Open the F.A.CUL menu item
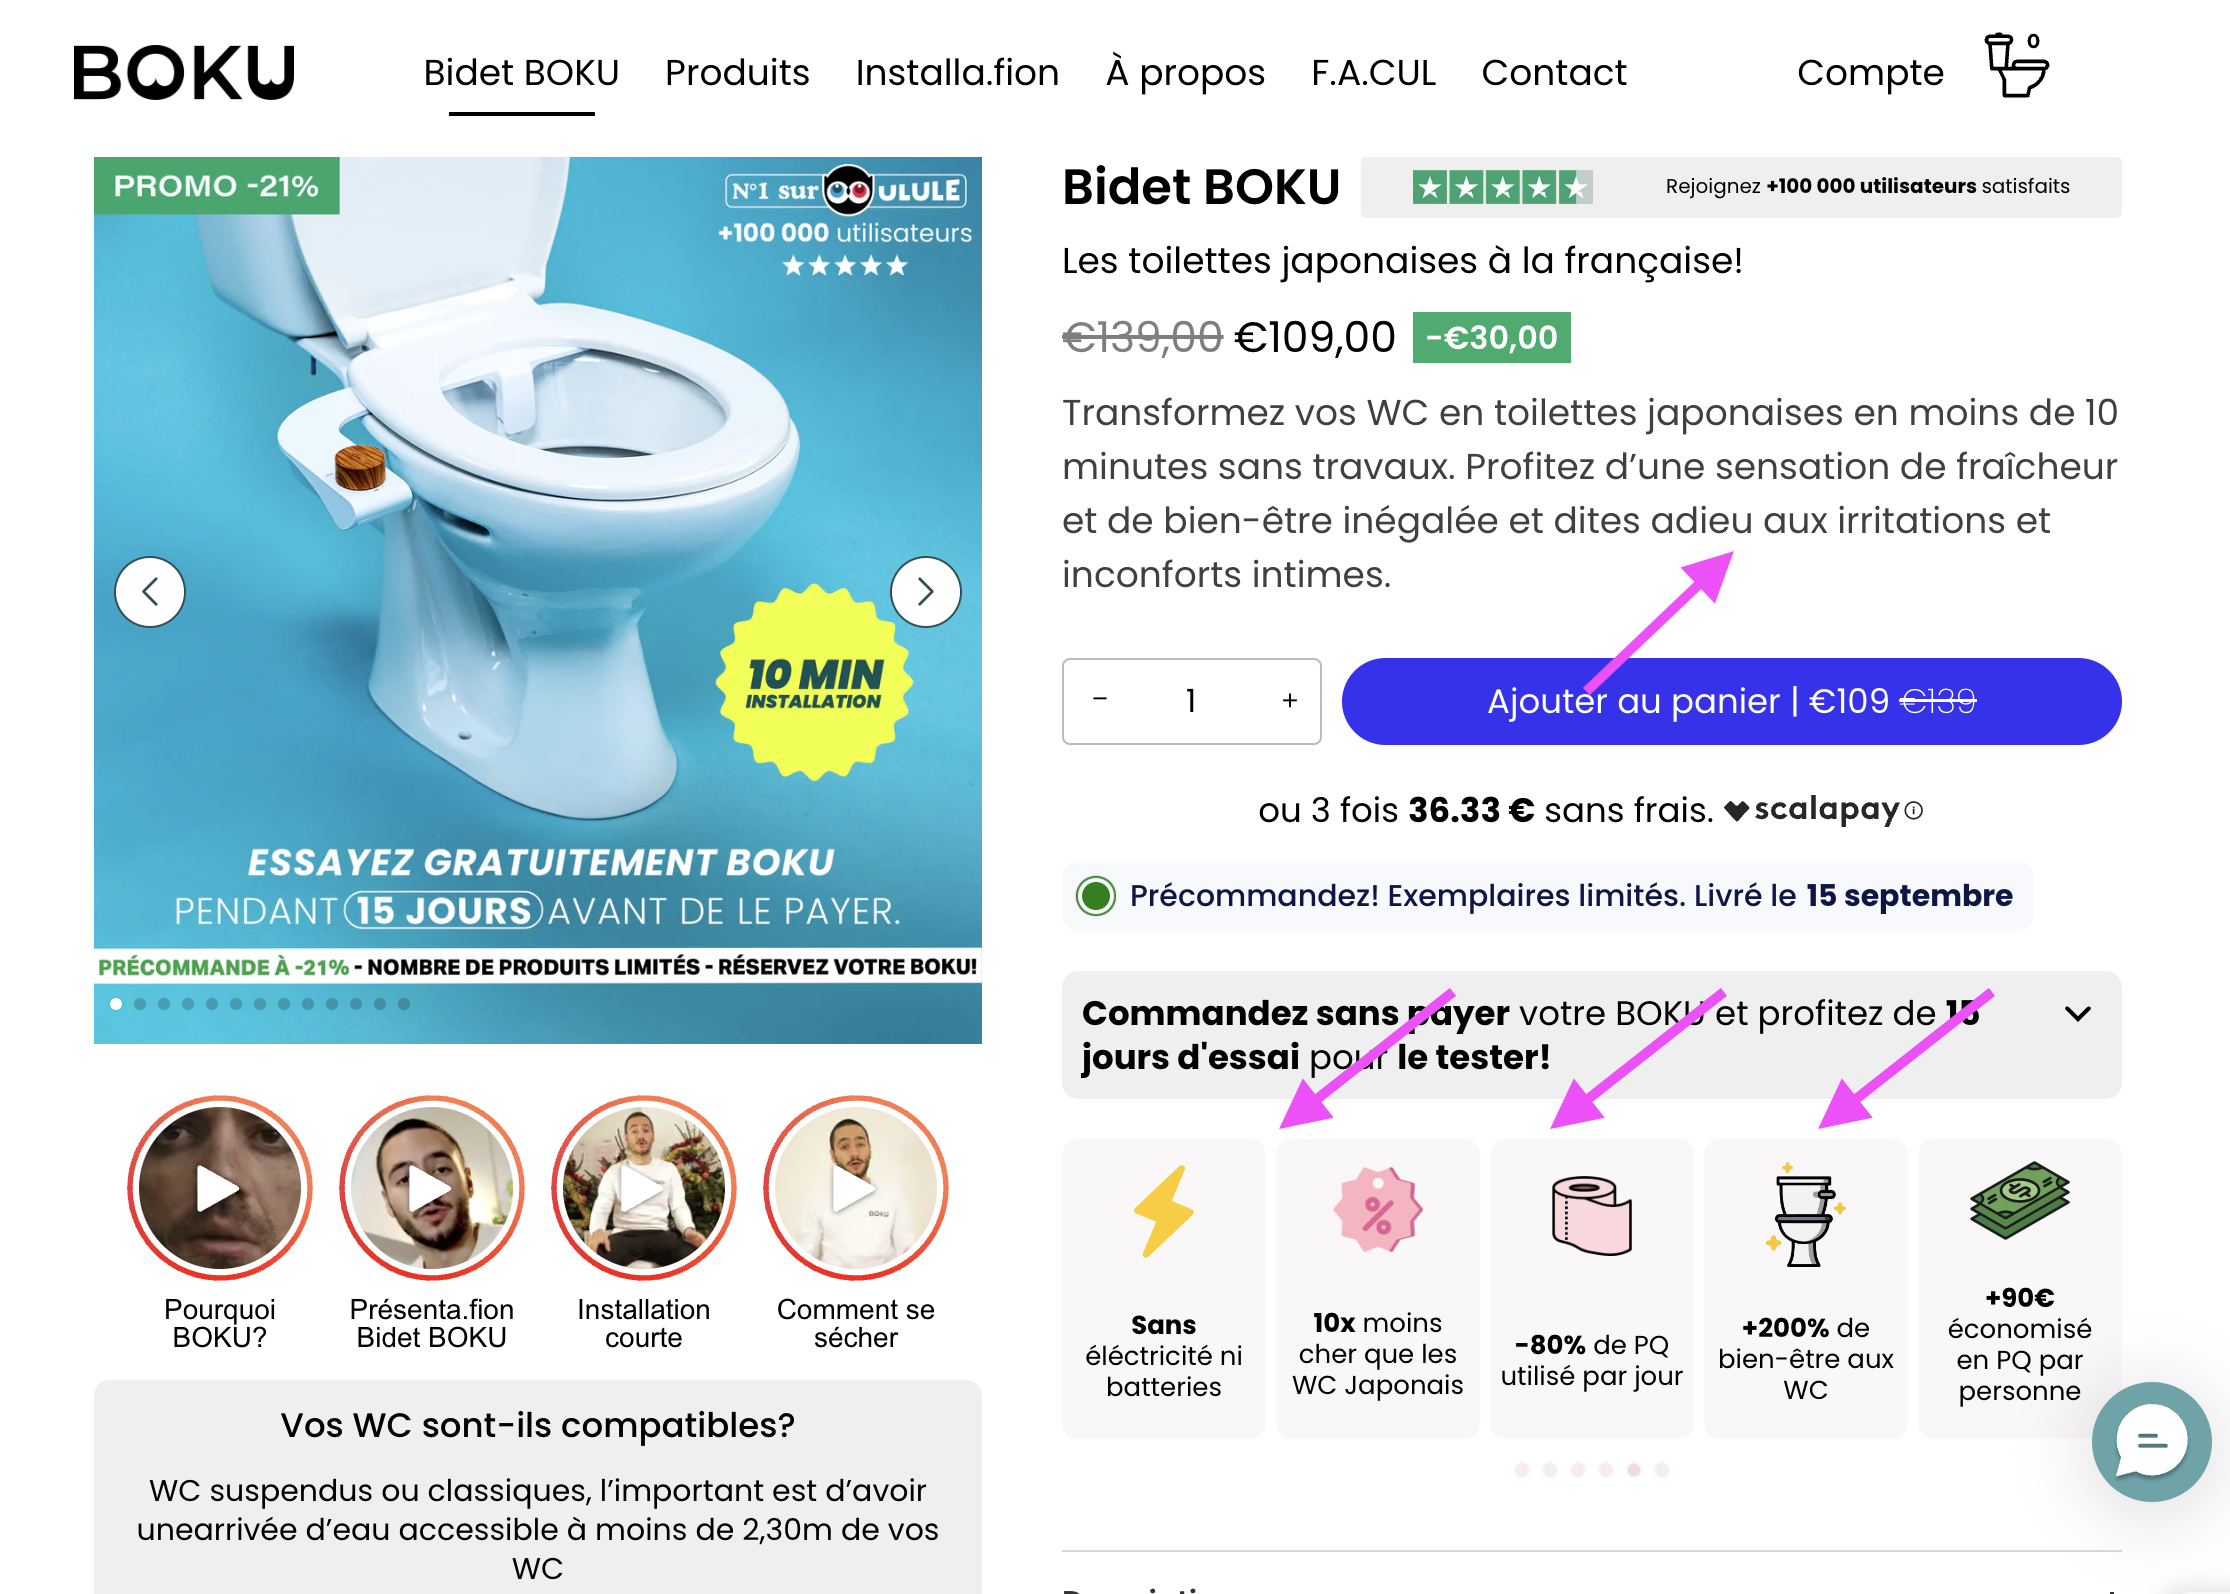 (1373, 73)
